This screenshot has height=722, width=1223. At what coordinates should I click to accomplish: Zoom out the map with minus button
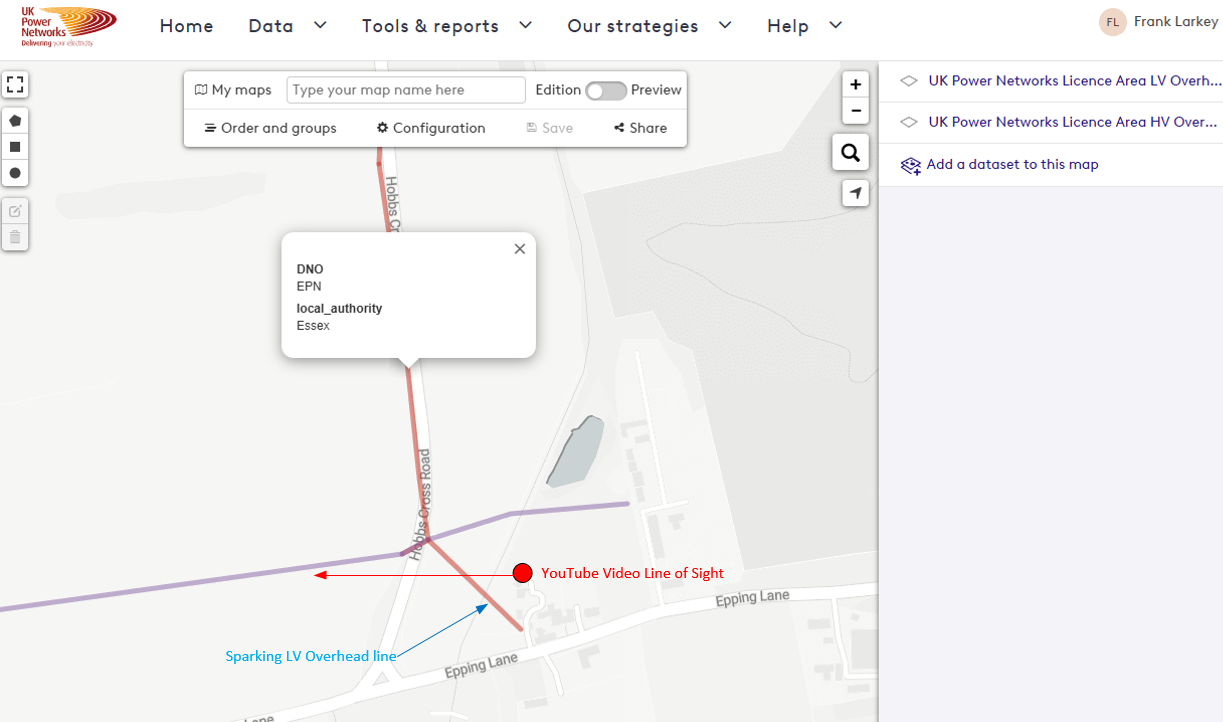point(855,110)
